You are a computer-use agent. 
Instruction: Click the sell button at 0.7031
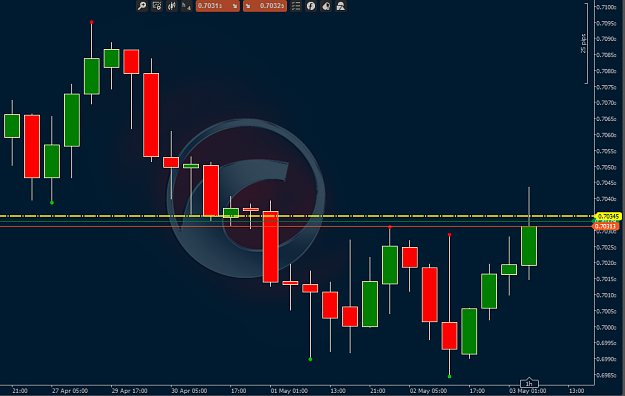(218, 6)
